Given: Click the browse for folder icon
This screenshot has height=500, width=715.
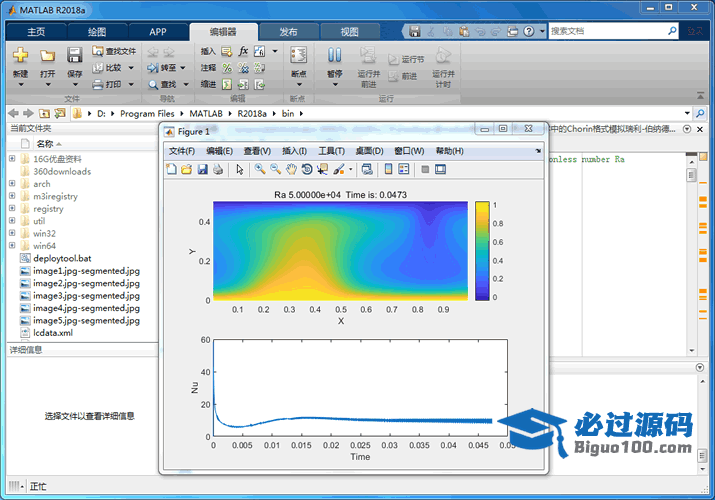Looking at the screenshot, I should [x=60, y=113].
